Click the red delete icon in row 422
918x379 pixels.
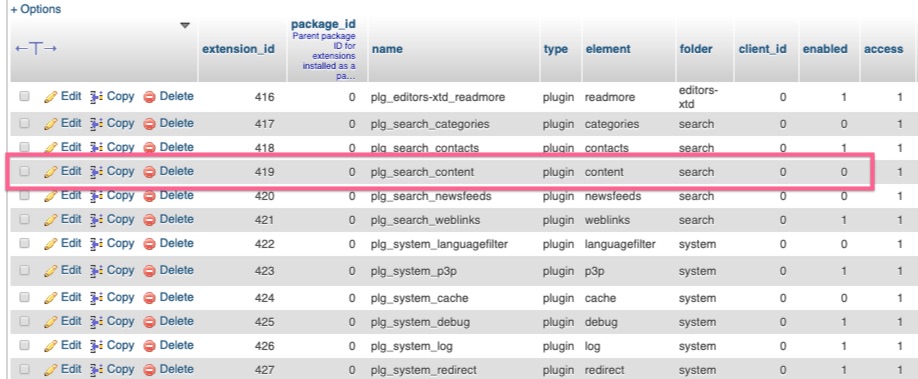[149, 244]
